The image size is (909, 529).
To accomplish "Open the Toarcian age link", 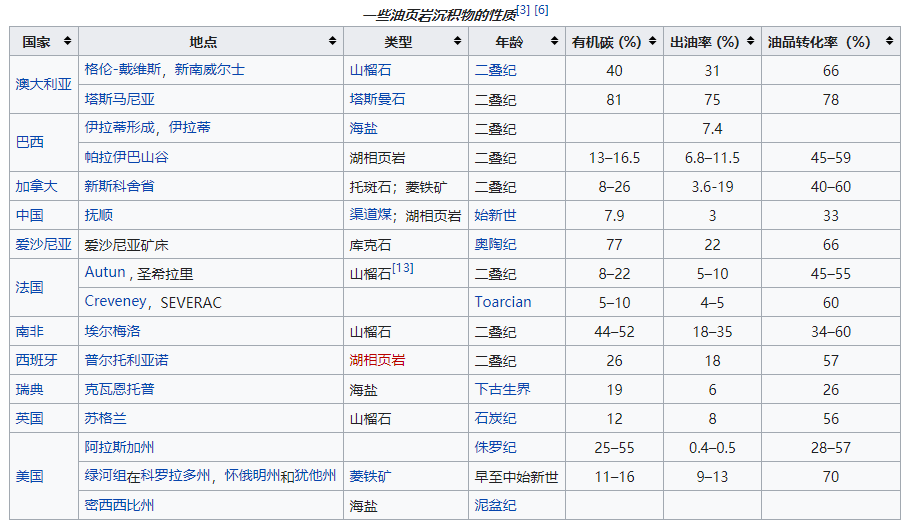I will click(503, 302).
